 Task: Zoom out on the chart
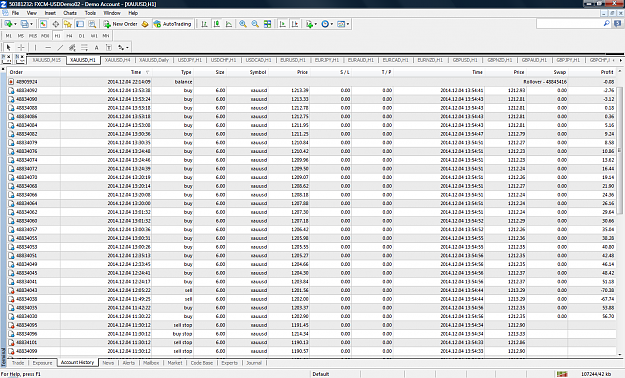(x=255, y=24)
